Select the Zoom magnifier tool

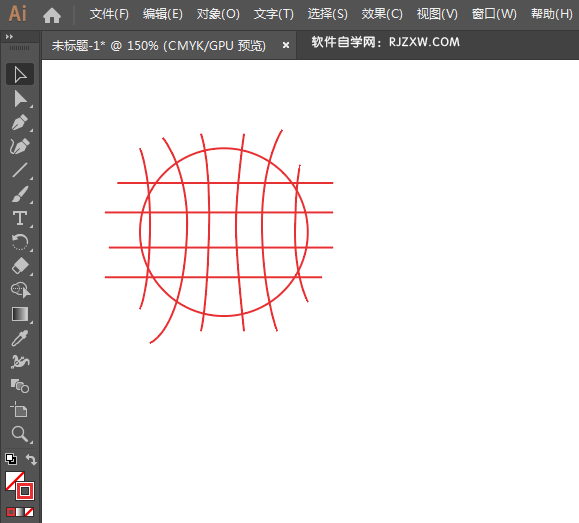(x=20, y=434)
